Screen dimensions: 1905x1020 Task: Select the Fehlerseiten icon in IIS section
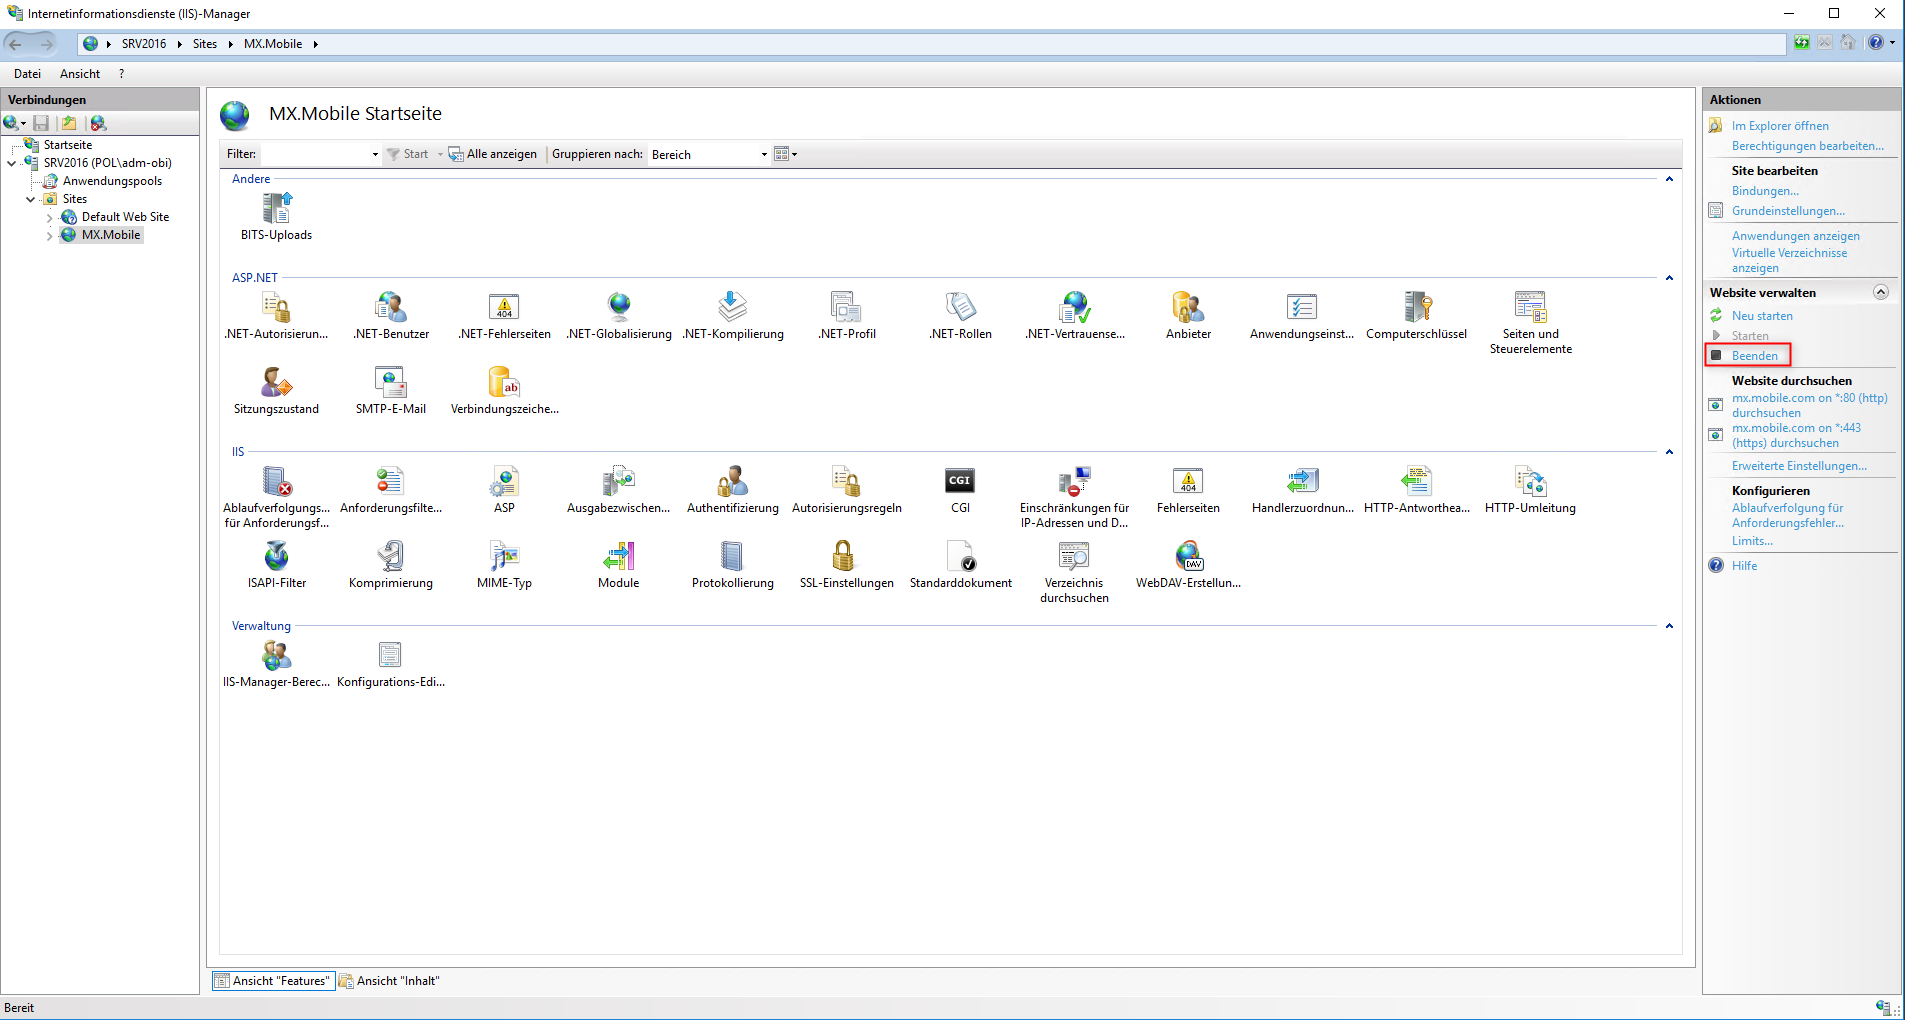1188,482
